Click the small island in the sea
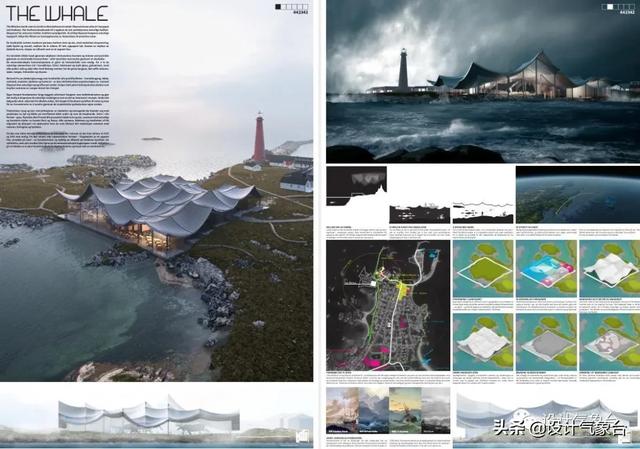 [151, 139]
